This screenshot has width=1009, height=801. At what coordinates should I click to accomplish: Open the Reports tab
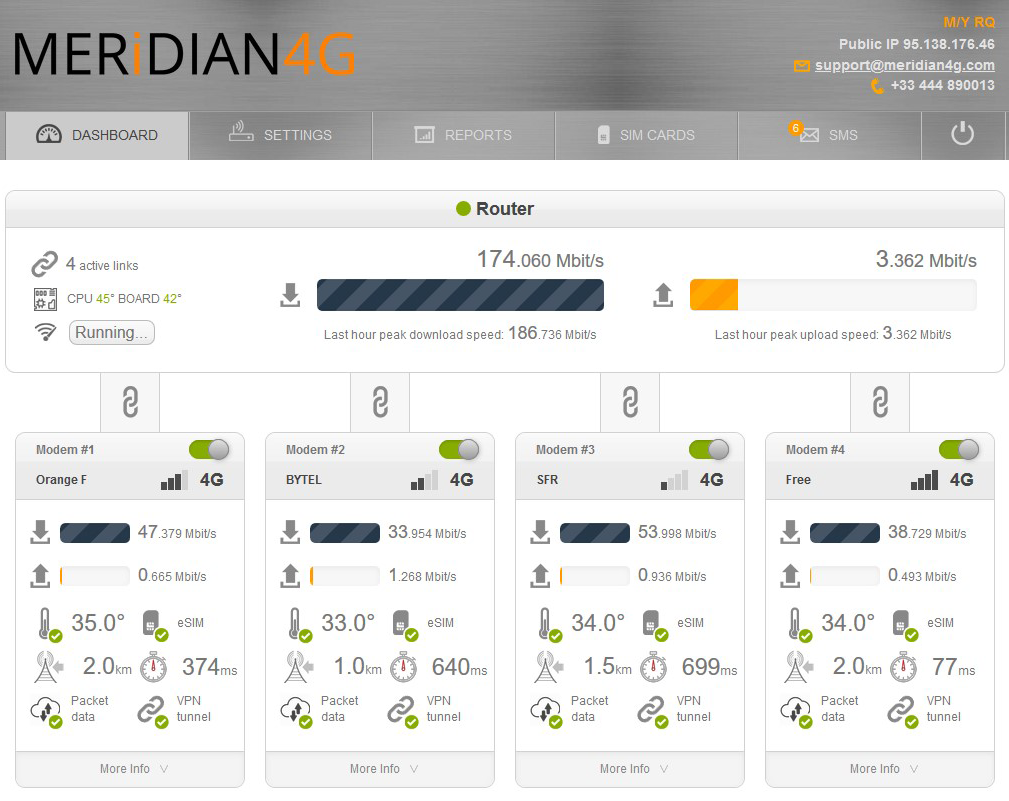(463, 135)
